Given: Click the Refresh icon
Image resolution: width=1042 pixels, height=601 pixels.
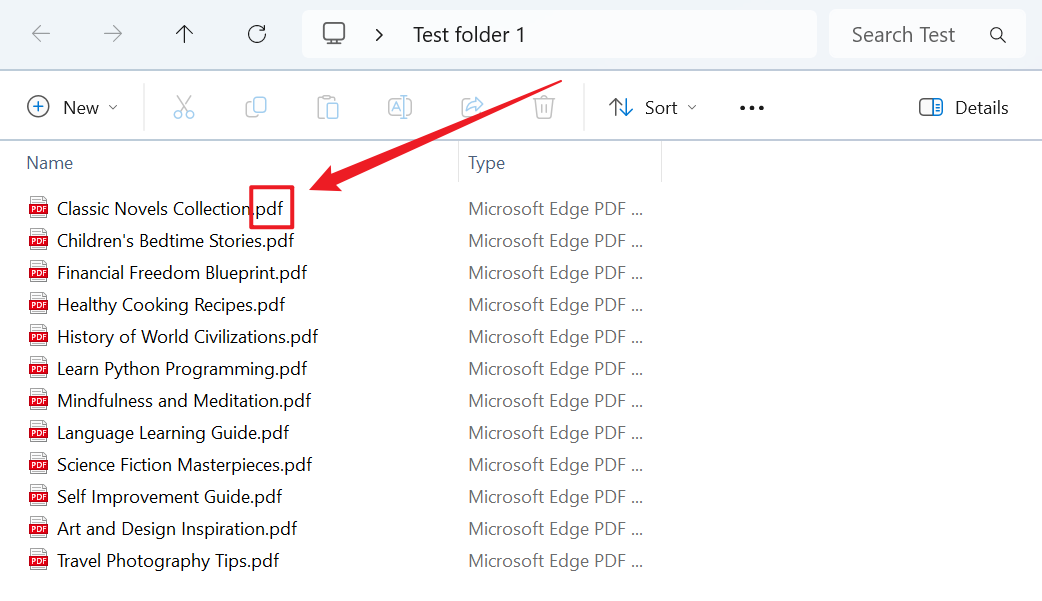Looking at the screenshot, I should (256, 33).
